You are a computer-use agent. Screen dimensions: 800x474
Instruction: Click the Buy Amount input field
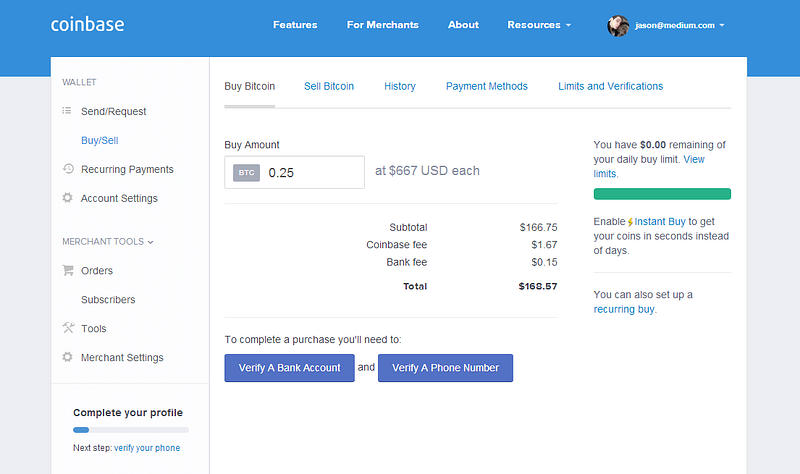click(294, 172)
